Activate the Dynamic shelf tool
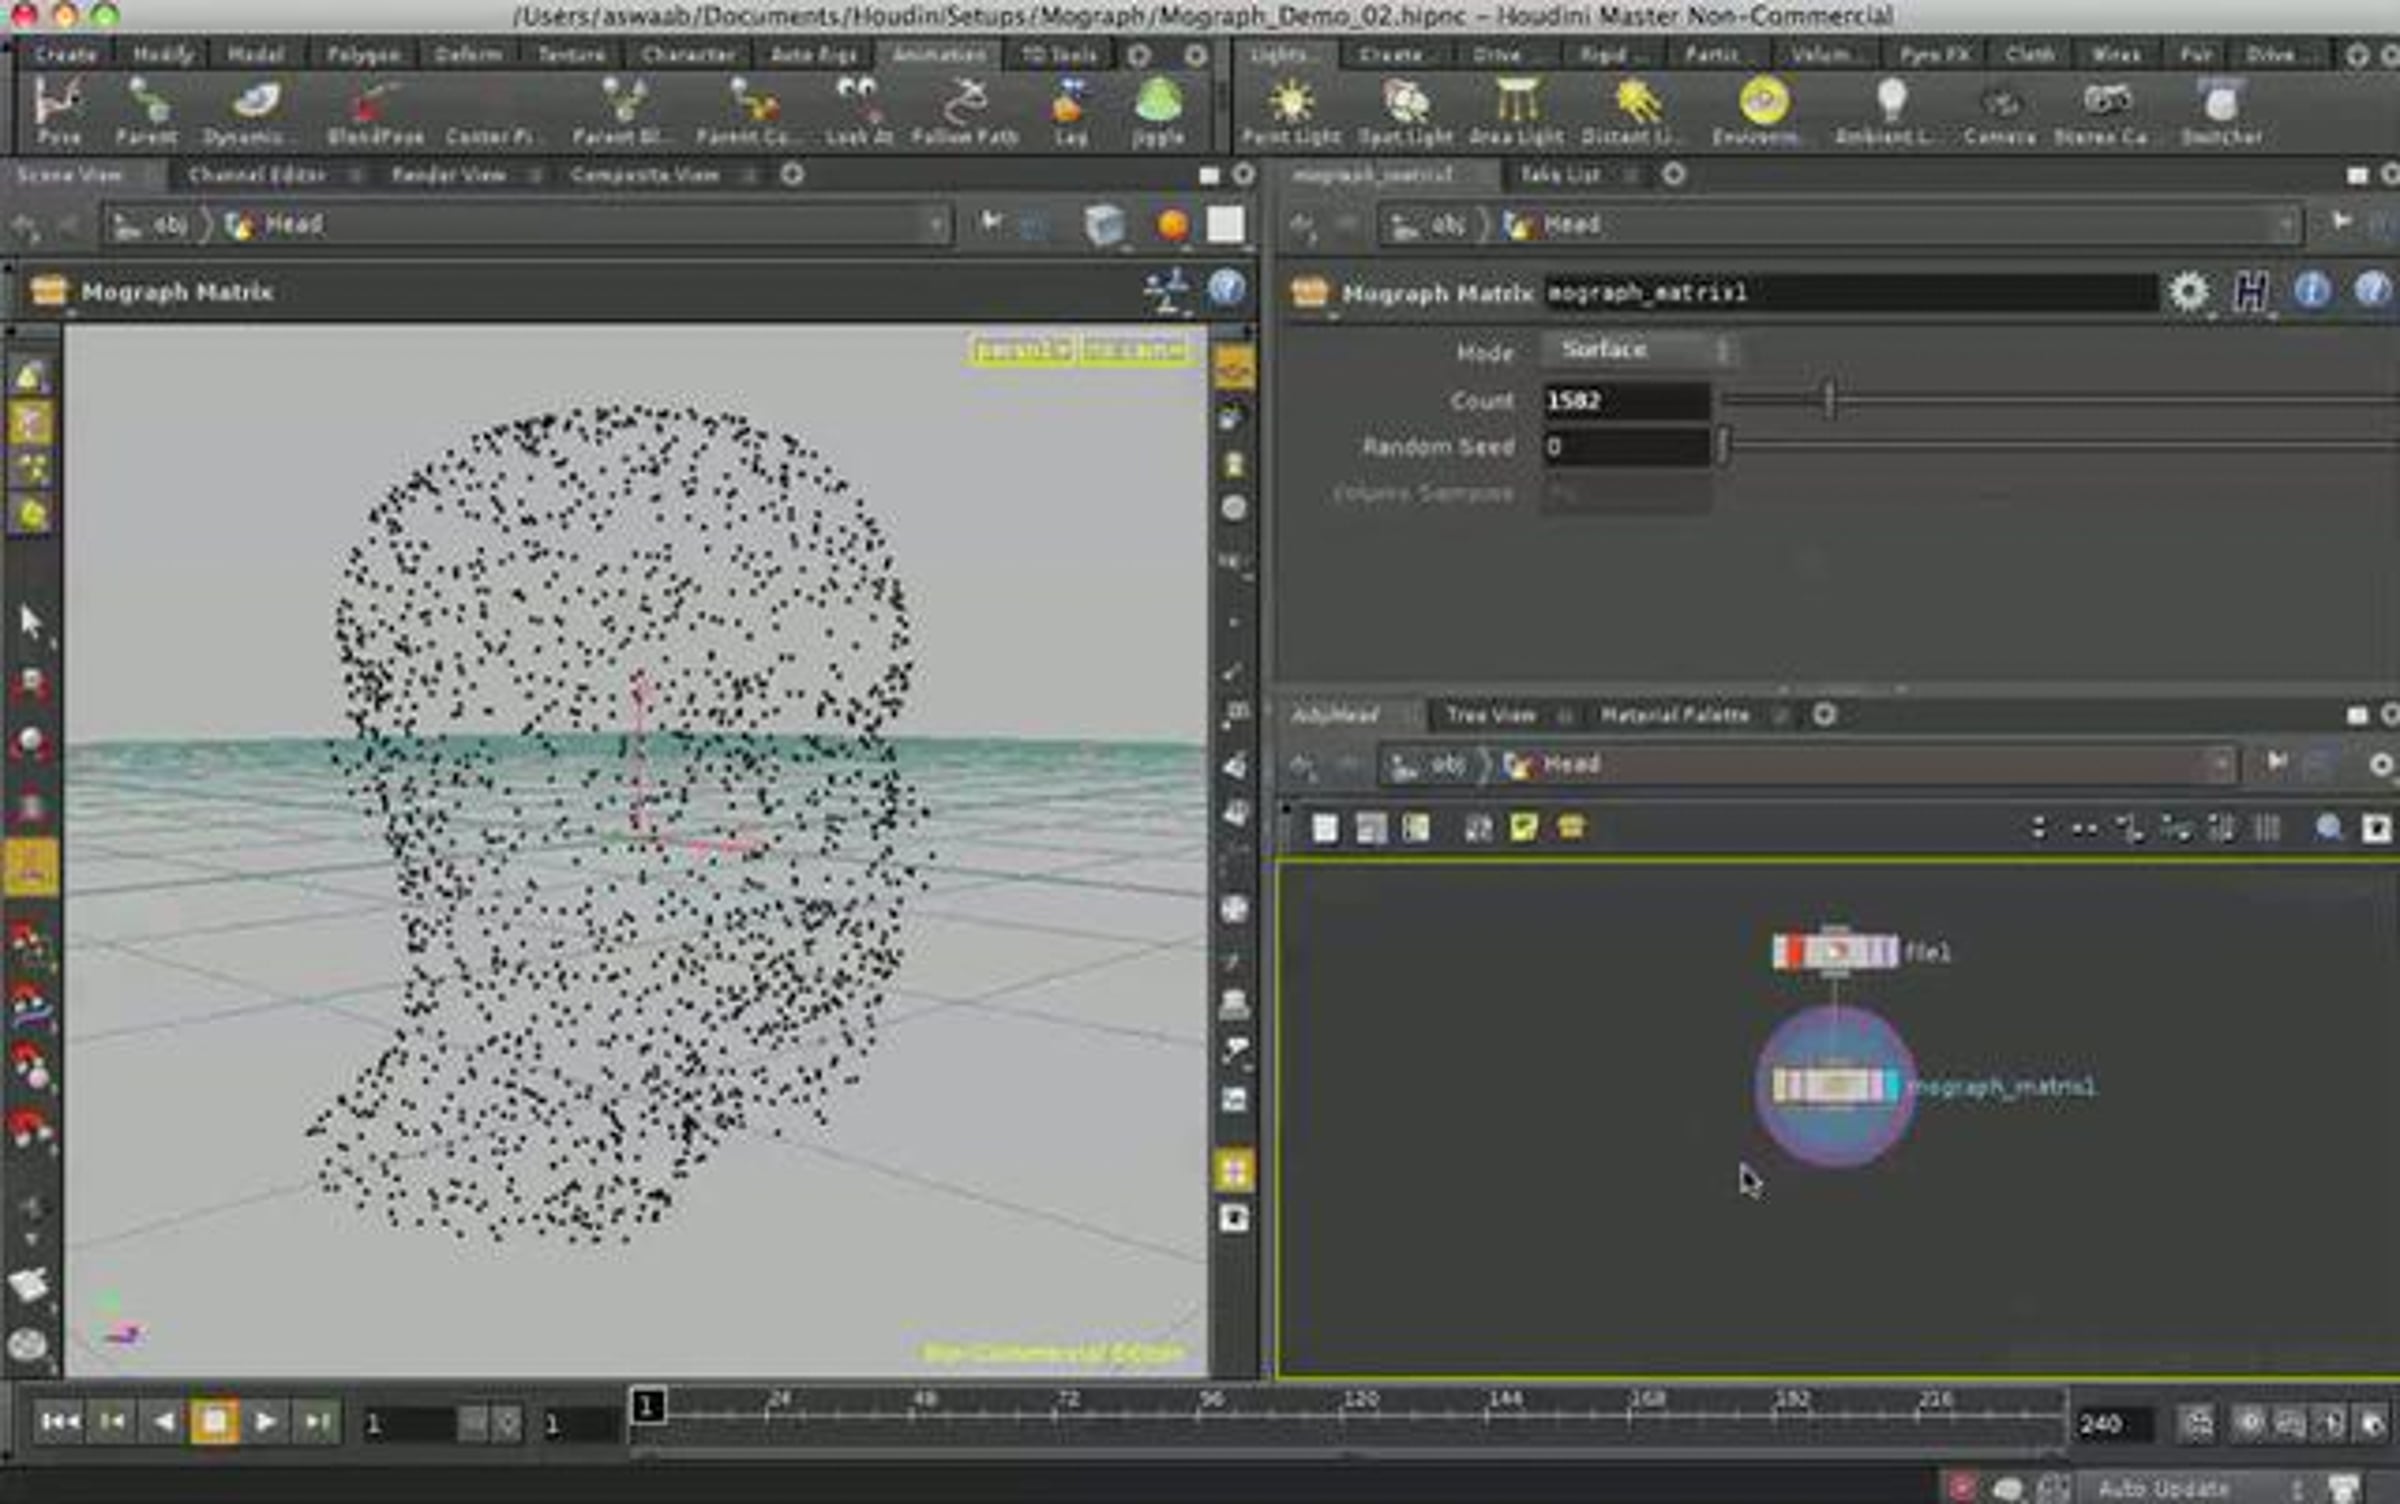Image resolution: width=2400 pixels, height=1504 pixels. coord(248,112)
